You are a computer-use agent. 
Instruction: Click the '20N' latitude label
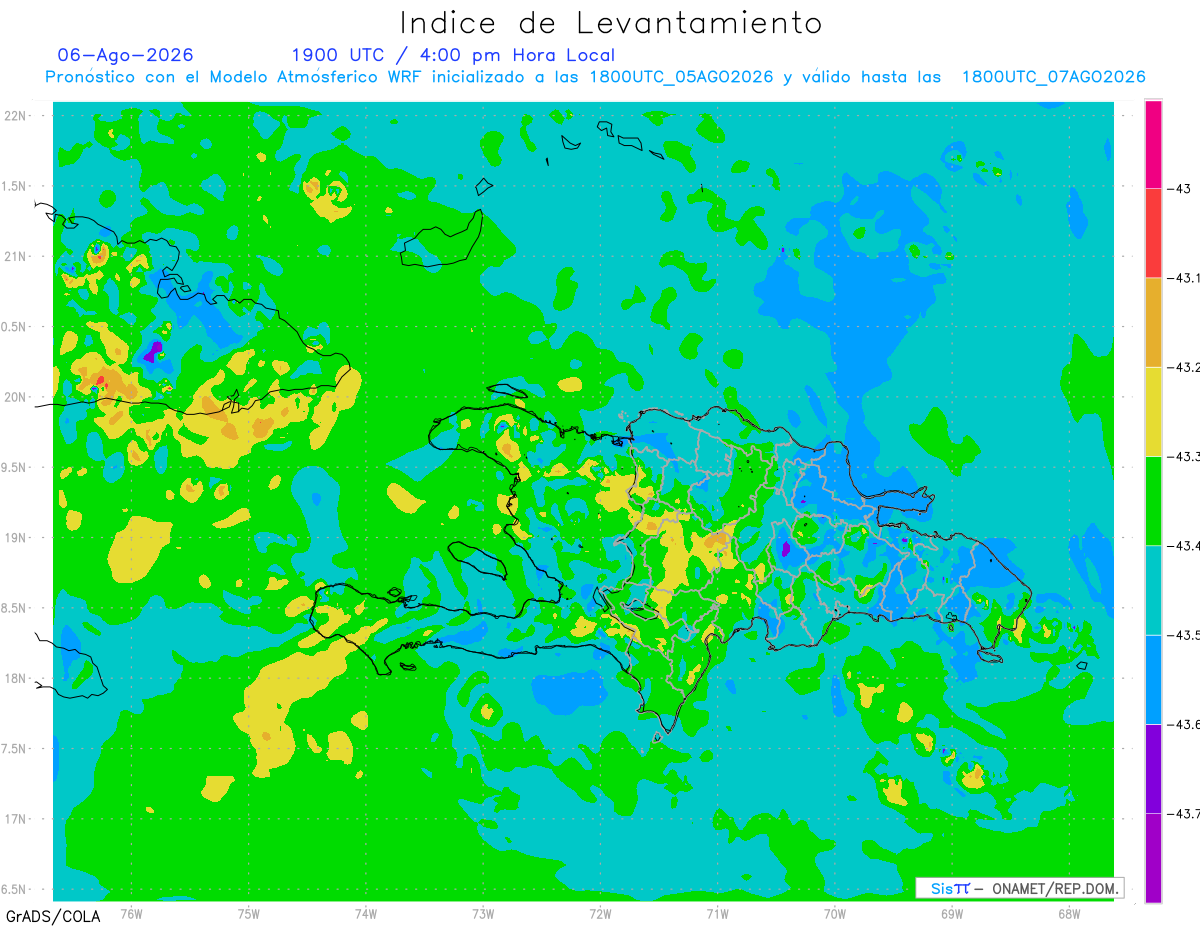click(17, 397)
